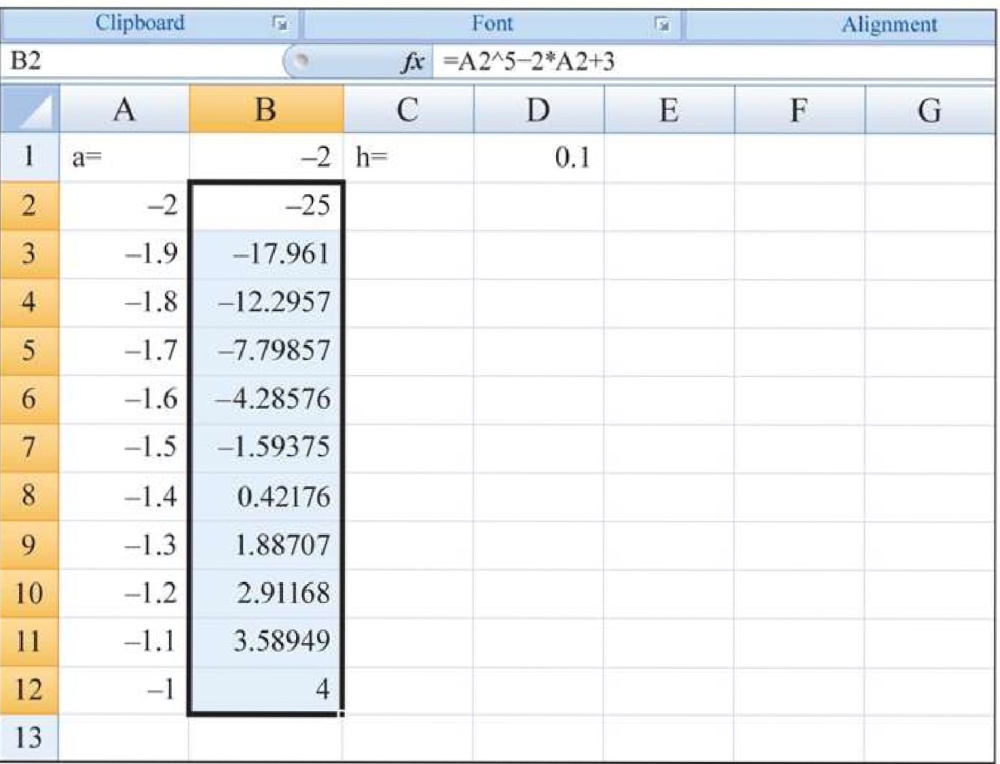This screenshot has height=764, width=1000.
Task: Click cell A12 showing -1
Action: pos(124,691)
